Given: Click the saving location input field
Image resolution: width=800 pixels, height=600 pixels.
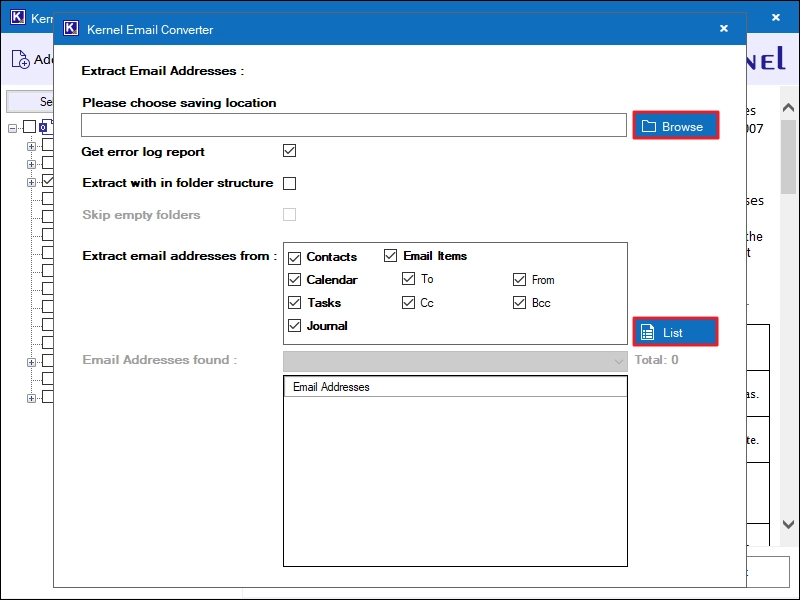Looking at the screenshot, I should pyautogui.click(x=354, y=125).
